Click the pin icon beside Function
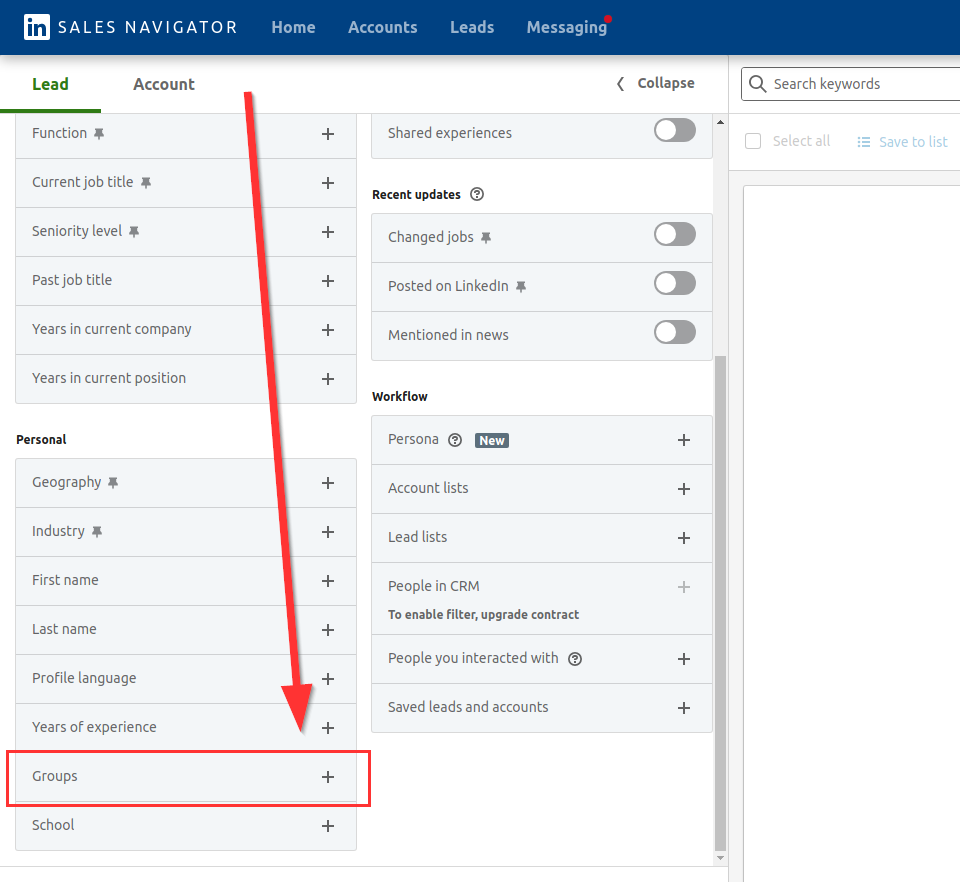 point(98,133)
